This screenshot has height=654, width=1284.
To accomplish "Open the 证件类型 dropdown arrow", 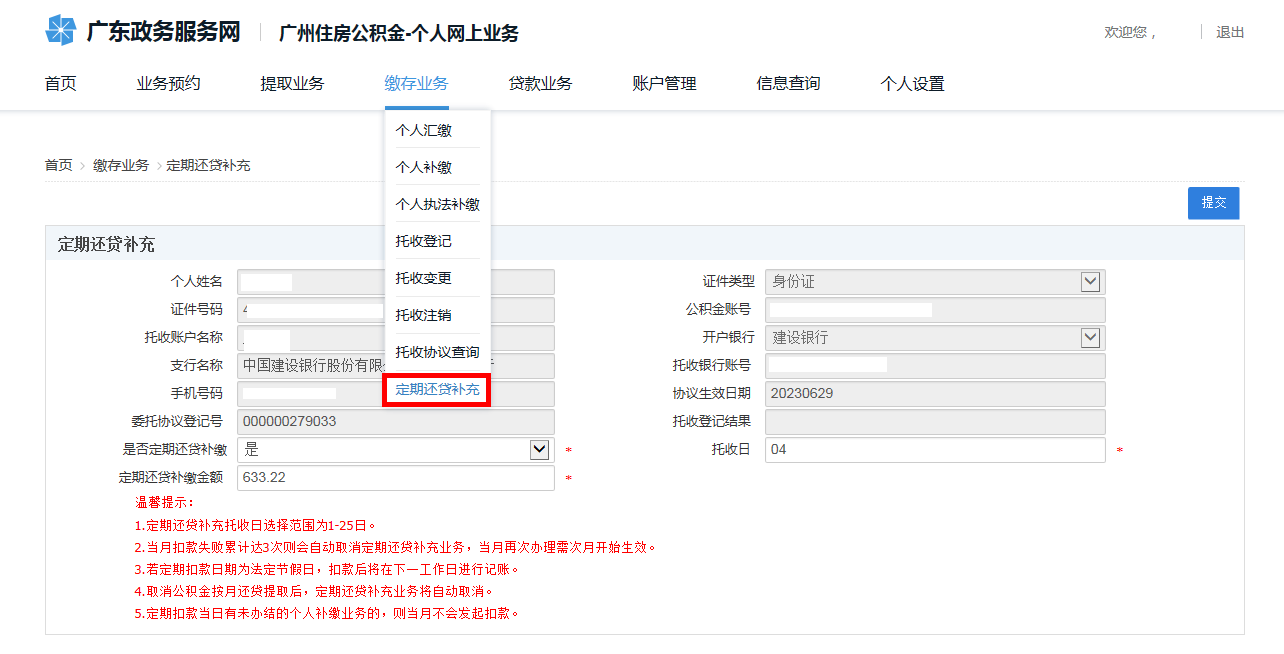I will coord(1090,282).
